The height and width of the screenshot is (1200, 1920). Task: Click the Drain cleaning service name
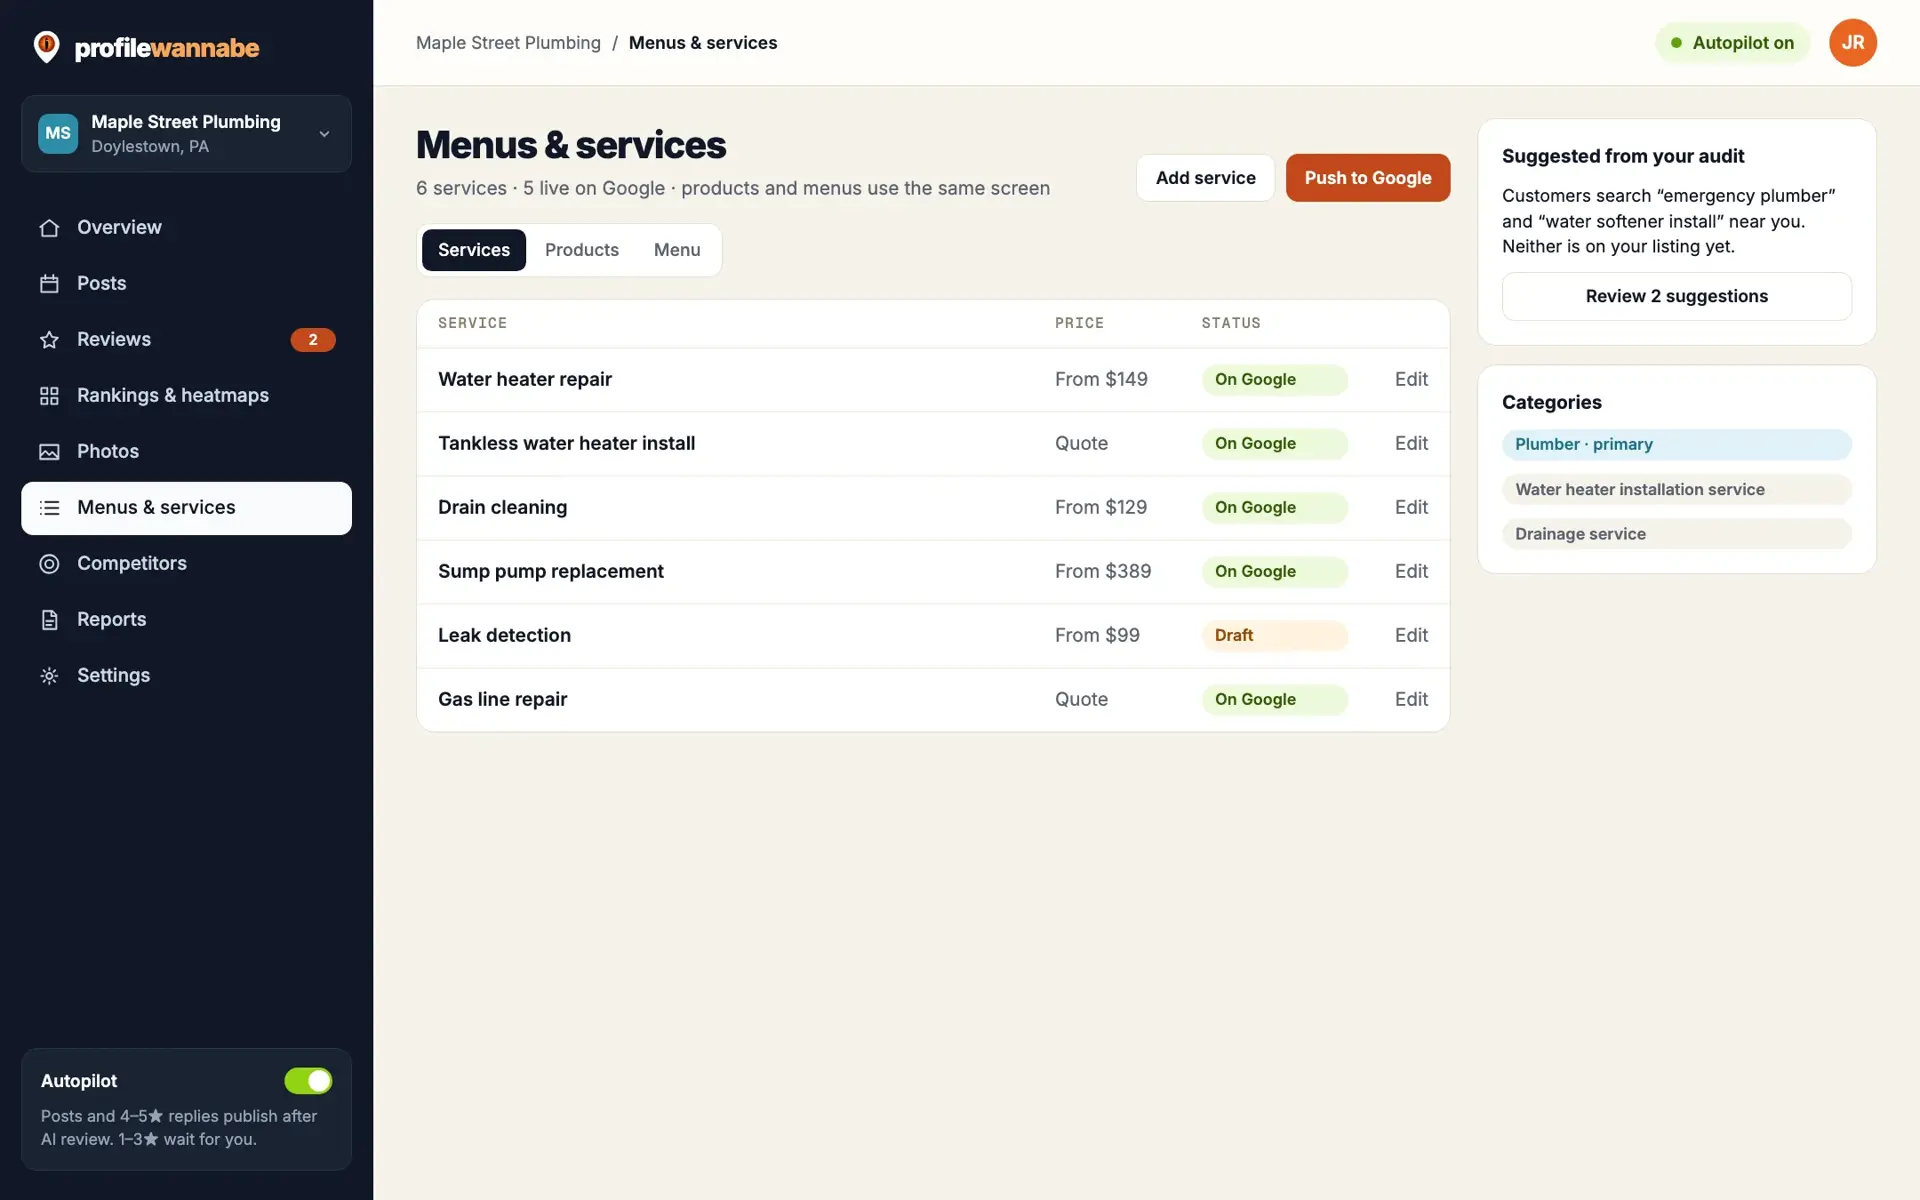coord(502,508)
